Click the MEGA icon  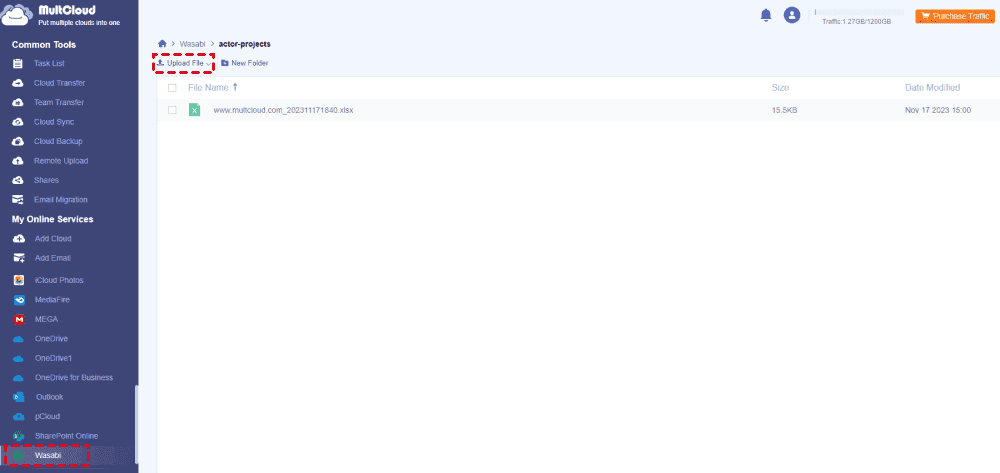(19, 319)
